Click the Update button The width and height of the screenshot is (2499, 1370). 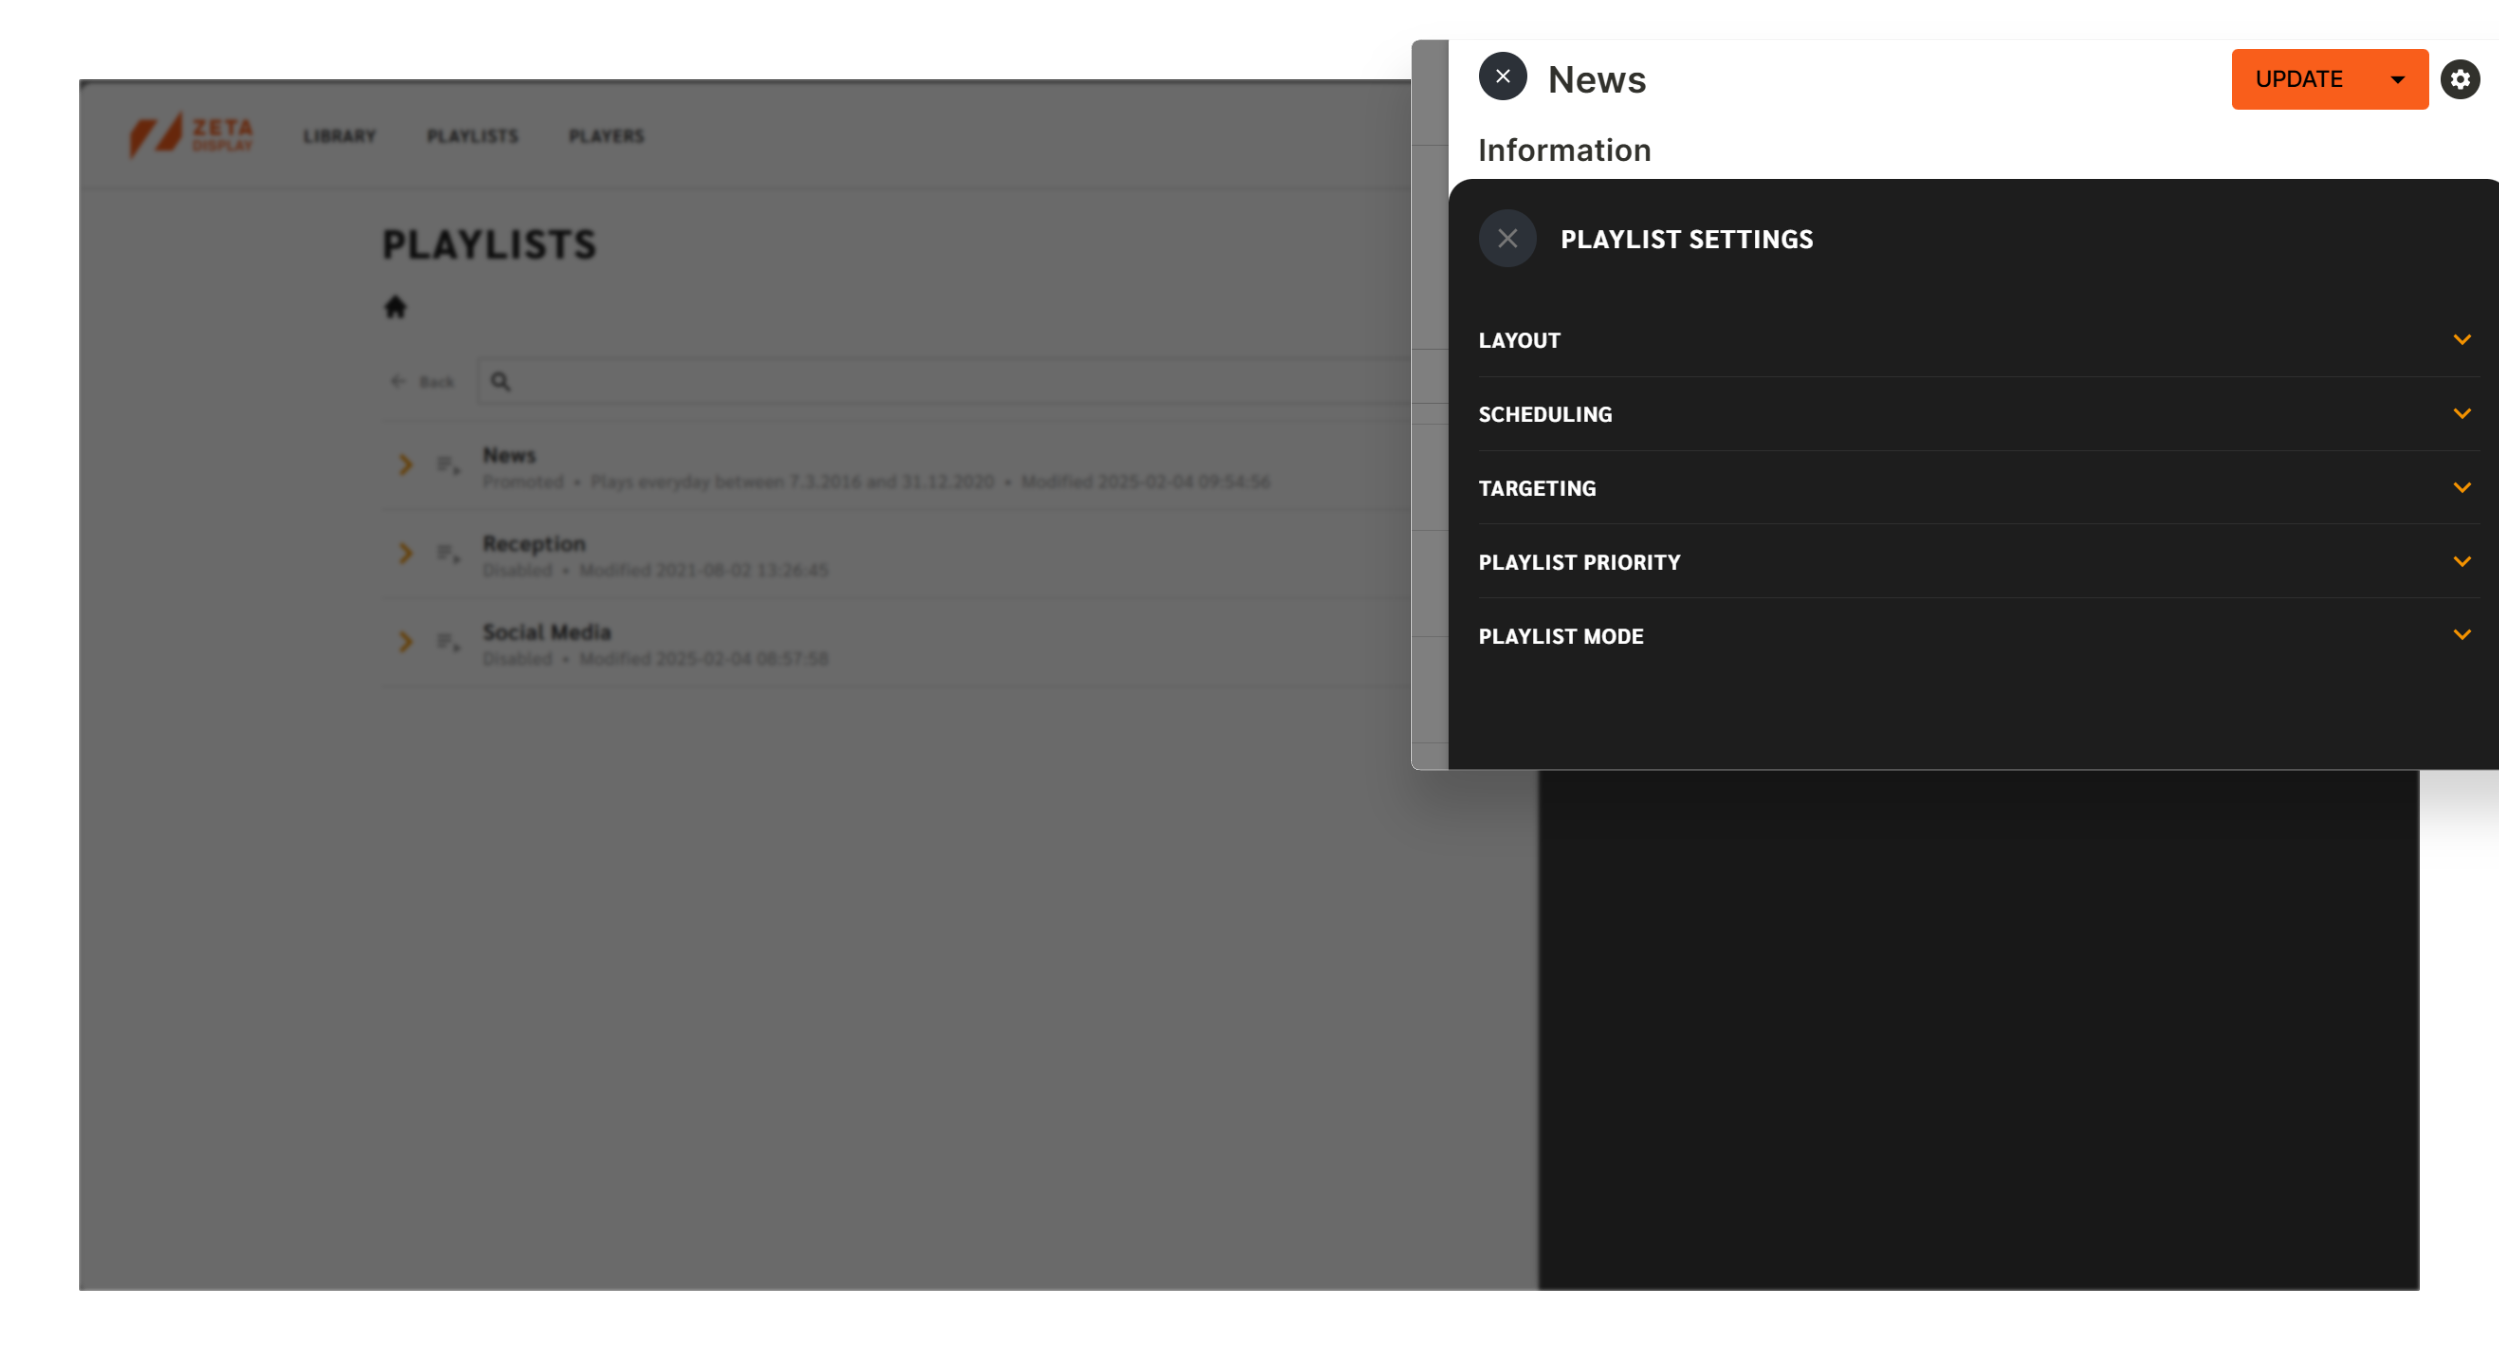(2298, 79)
